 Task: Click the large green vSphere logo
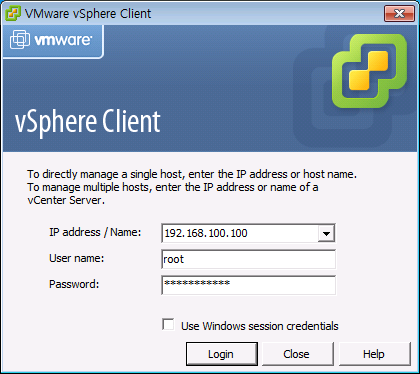coord(369,71)
